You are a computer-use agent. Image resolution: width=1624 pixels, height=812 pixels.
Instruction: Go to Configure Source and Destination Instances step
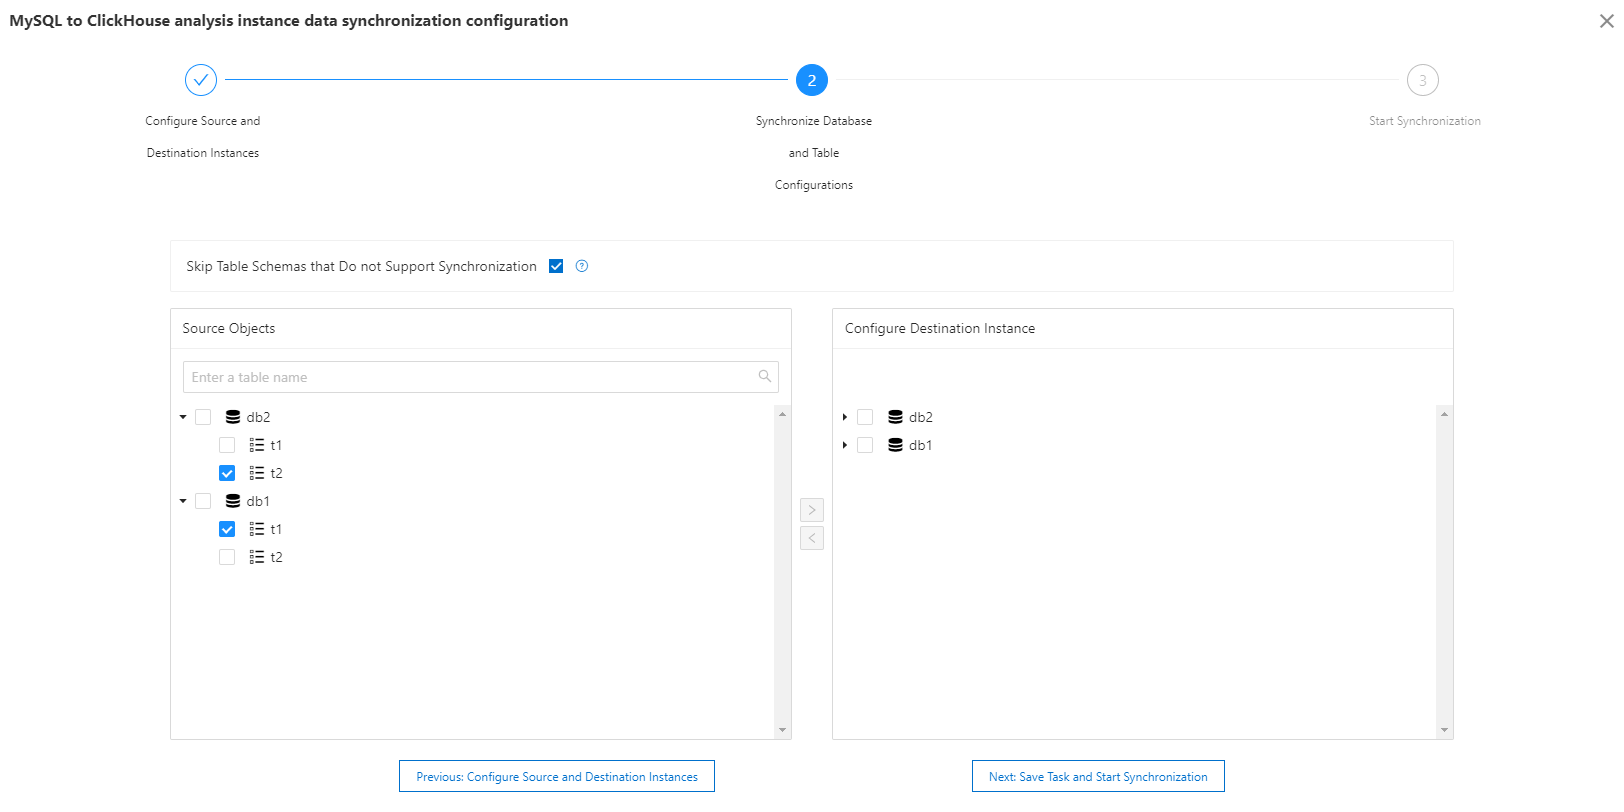203,137
